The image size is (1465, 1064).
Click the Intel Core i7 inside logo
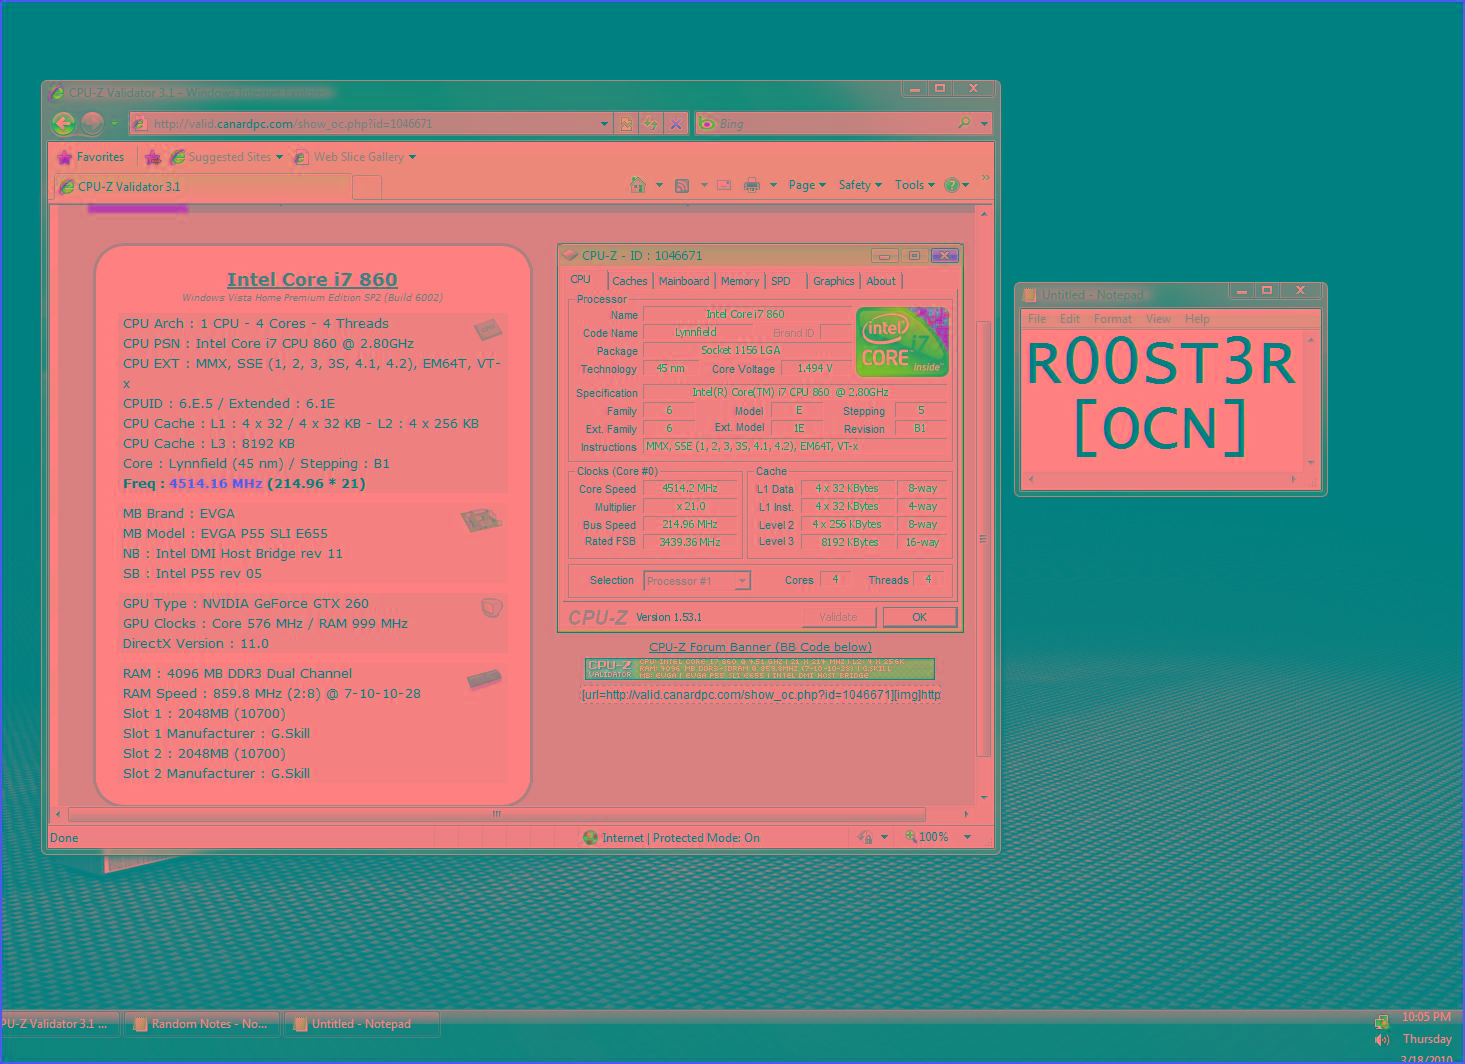[902, 342]
